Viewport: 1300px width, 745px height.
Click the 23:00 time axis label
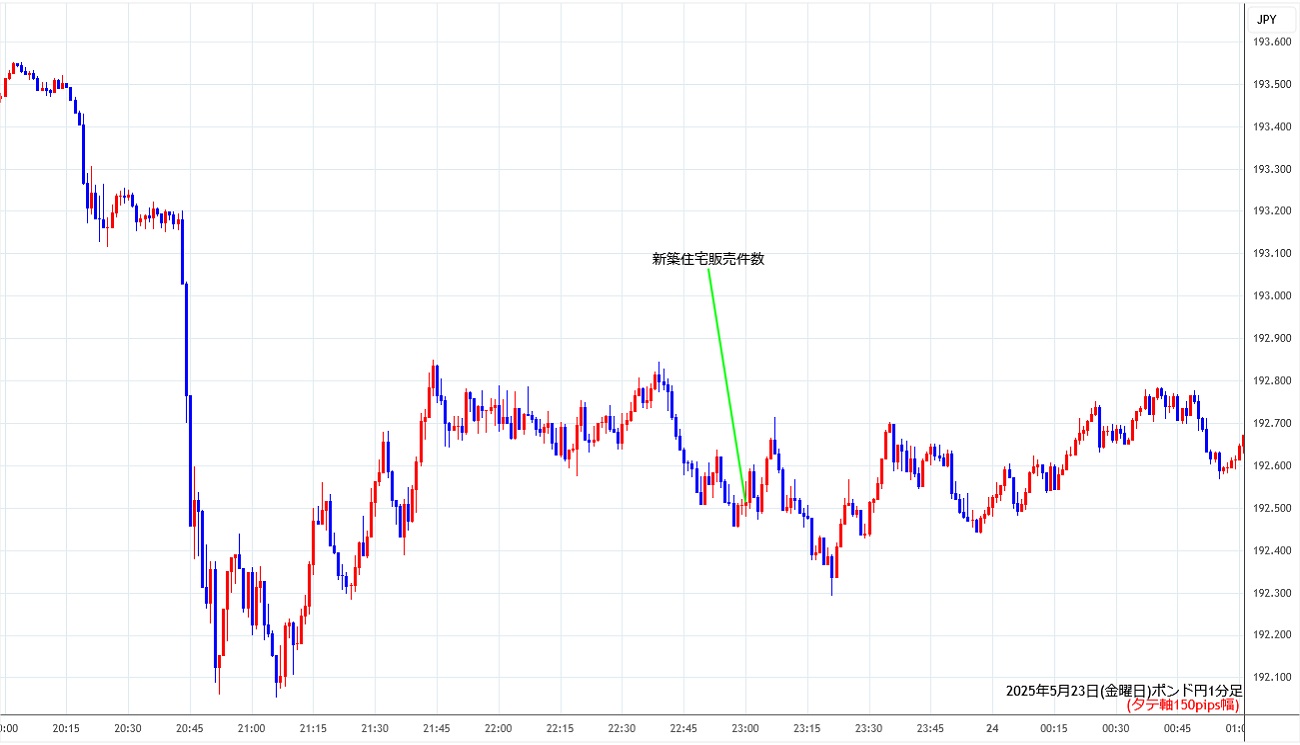pyautogui.click(x=745, y=729)
